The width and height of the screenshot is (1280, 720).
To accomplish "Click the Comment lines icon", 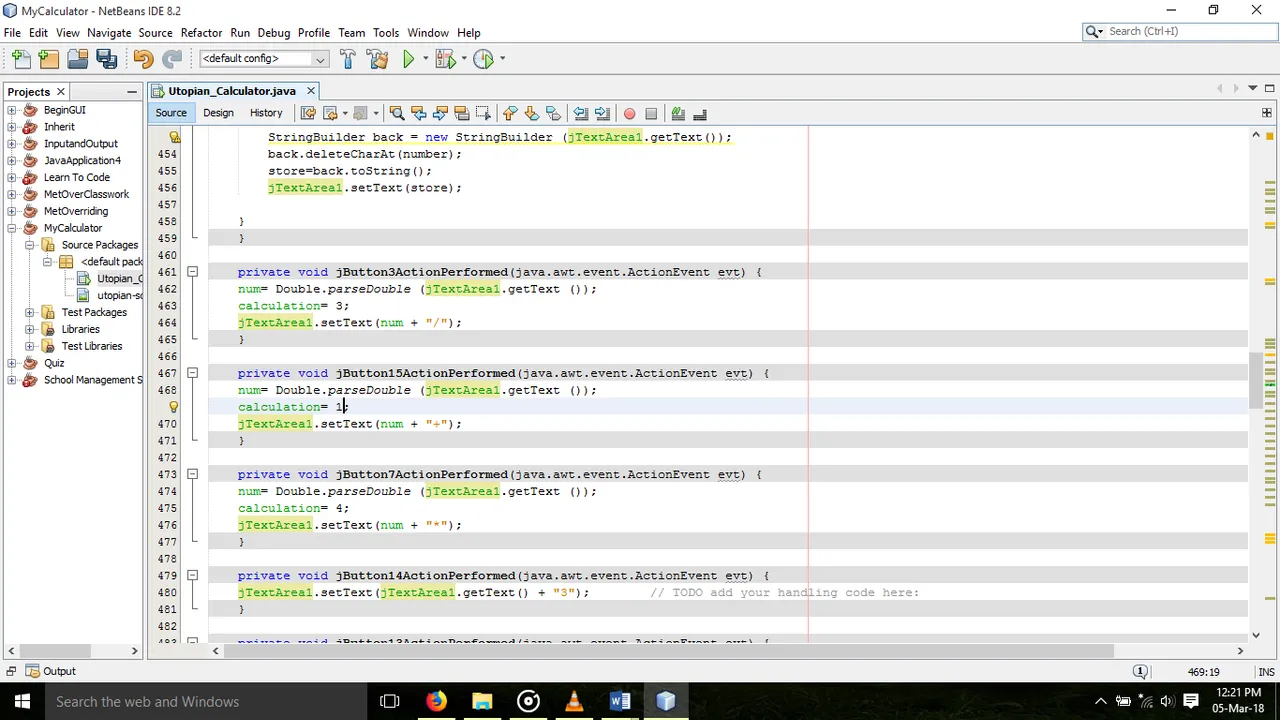I will click(x=678, y=113).
